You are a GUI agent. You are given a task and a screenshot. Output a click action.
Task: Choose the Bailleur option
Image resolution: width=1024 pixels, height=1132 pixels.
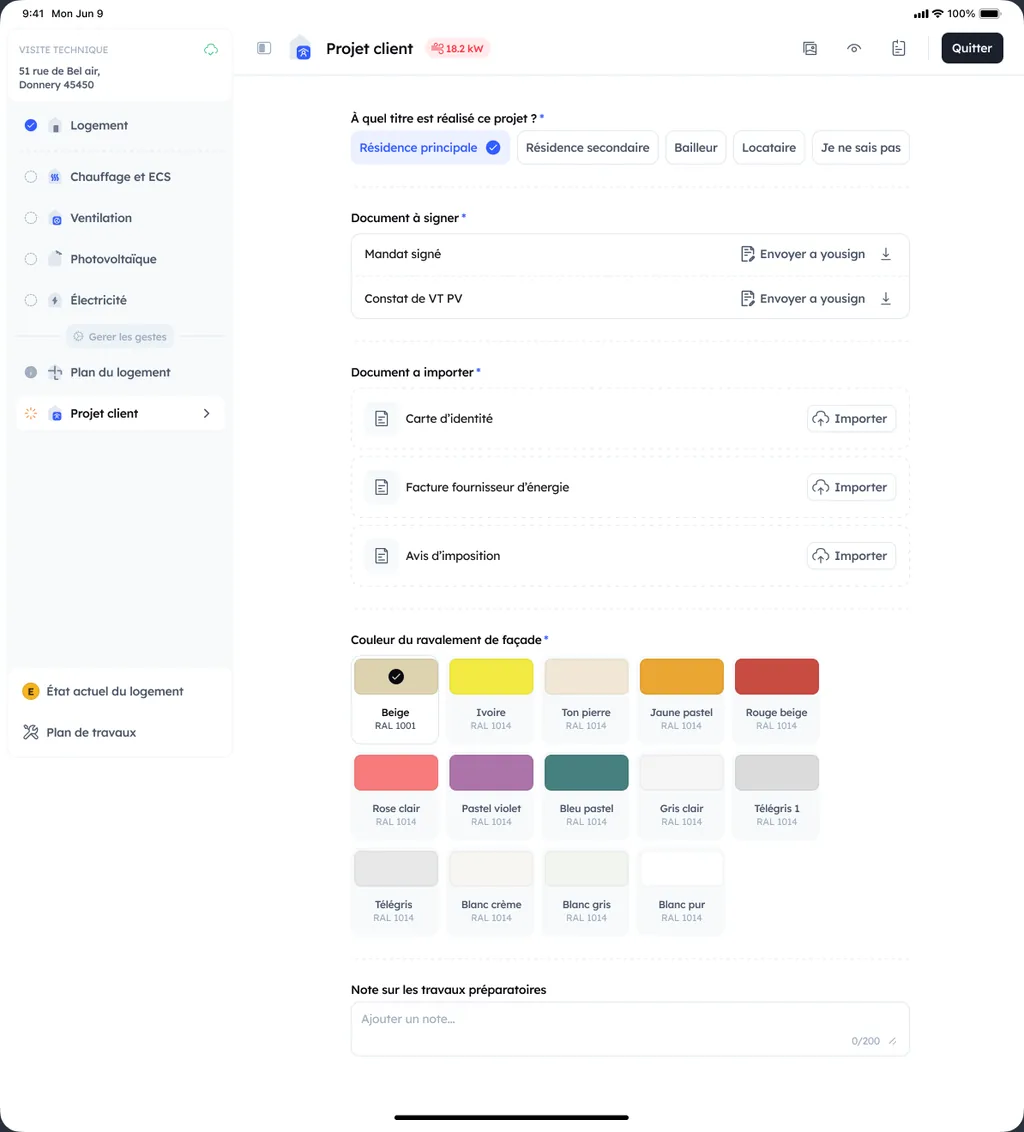pos(695,147)
